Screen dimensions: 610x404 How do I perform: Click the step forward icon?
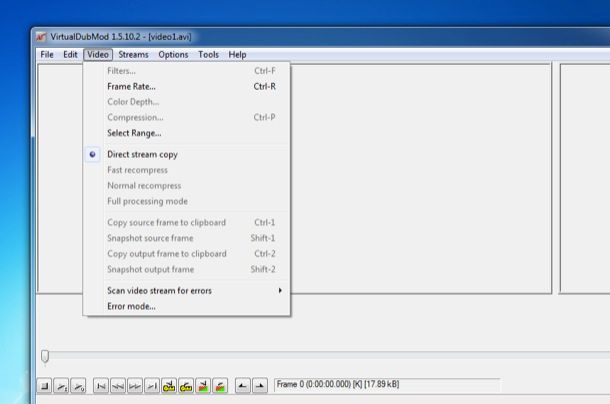pyautogui.click(x=135, y=386)
